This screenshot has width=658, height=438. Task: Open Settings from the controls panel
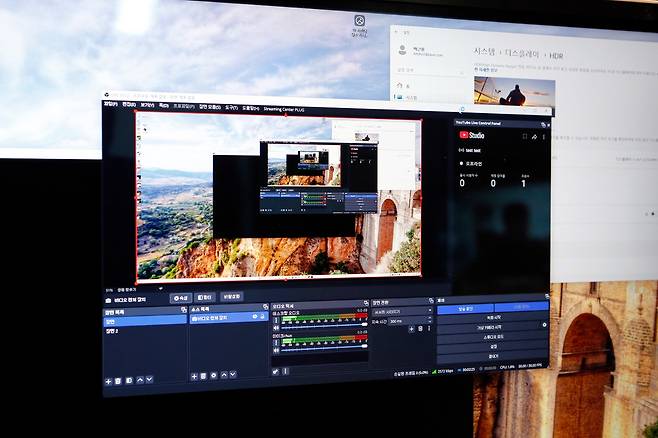coord(492,346)
